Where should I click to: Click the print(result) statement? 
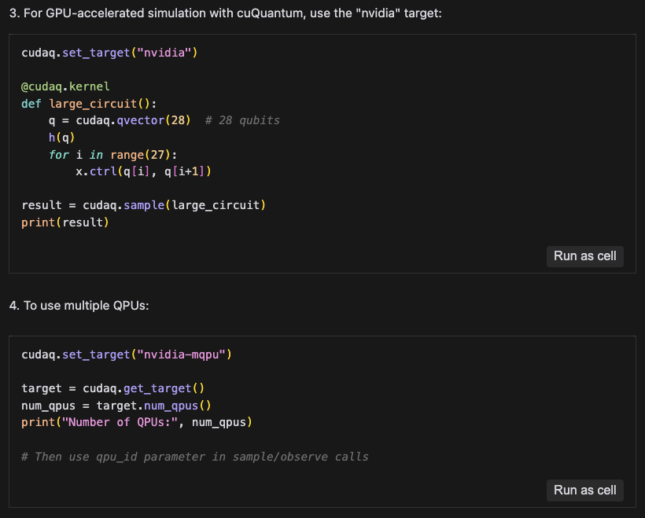coord(65,222)
